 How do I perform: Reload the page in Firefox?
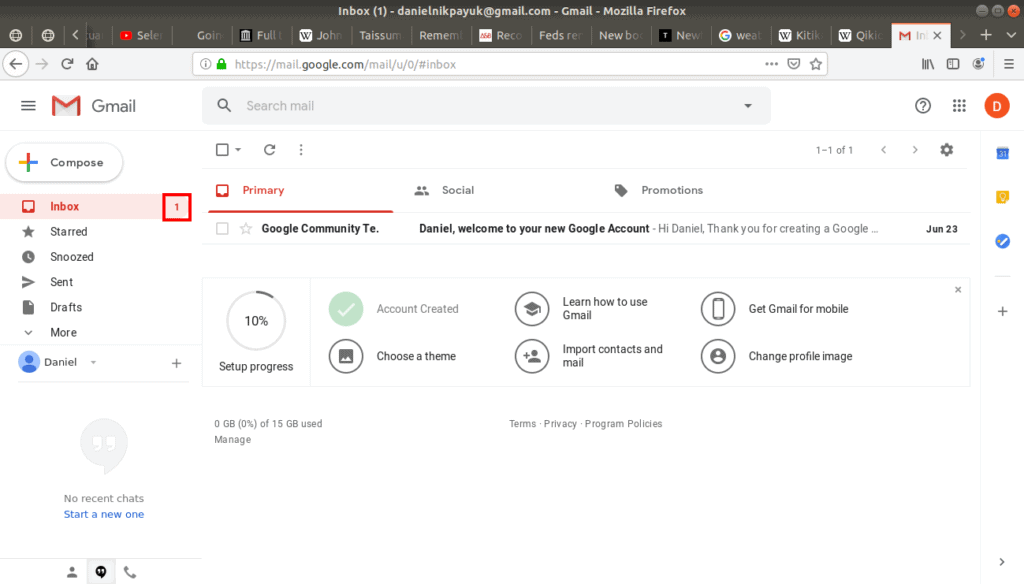pyautogui.click(x=67, y=64)
